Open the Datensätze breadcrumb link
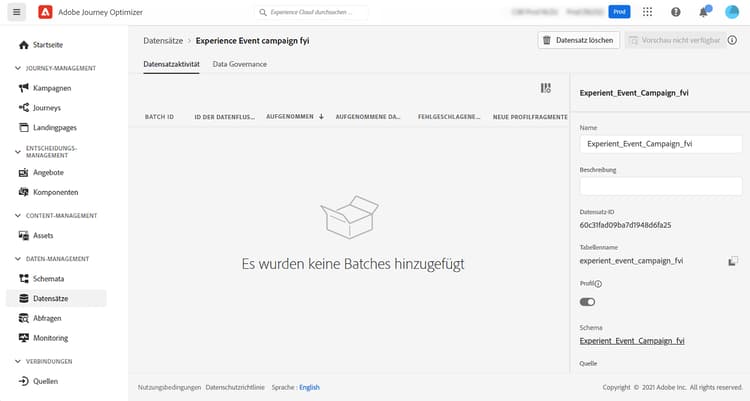This screenshot has height=401, width=750. point(163,41)
